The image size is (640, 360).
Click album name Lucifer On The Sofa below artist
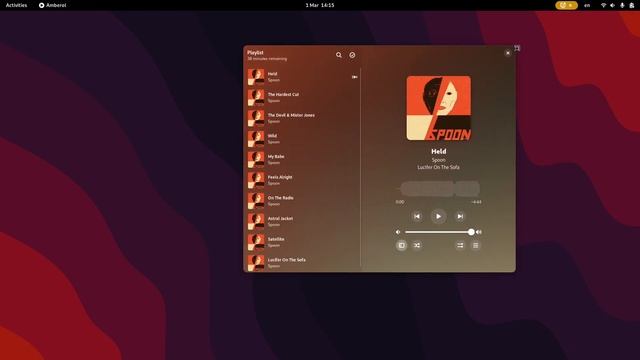pyautogui.click(x=438, y=167)
